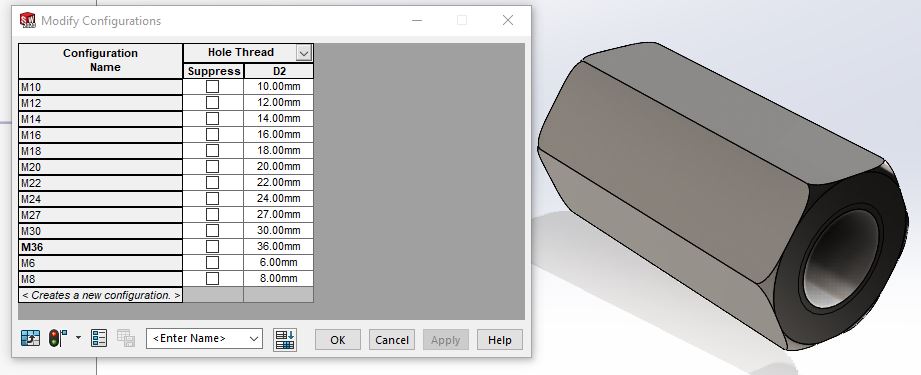Click the 6.00mm D2 value

pyautogui.click(x=278, y=262)
